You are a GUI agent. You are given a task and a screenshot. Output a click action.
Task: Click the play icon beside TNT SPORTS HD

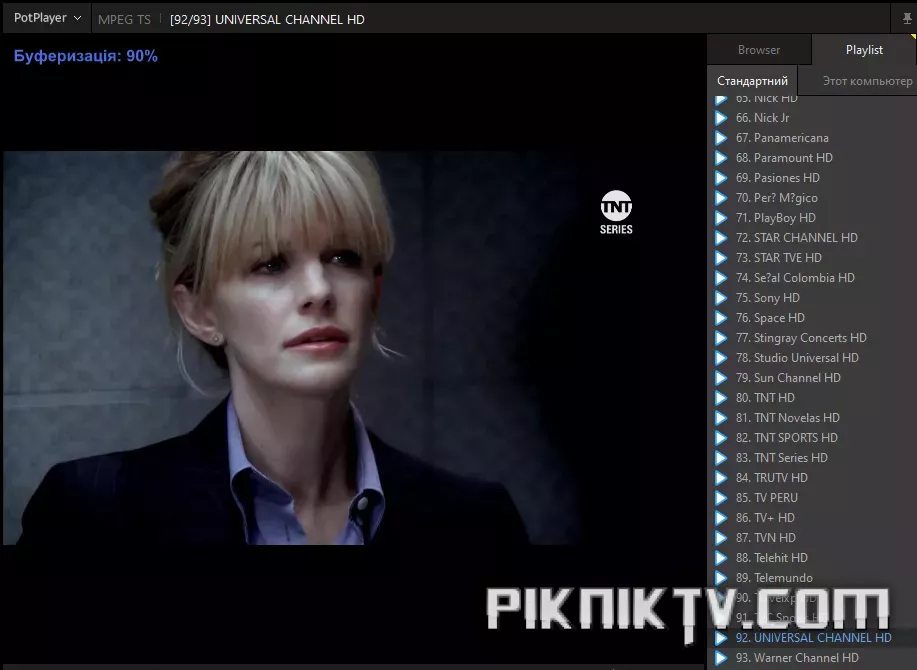tap(721, 438)
